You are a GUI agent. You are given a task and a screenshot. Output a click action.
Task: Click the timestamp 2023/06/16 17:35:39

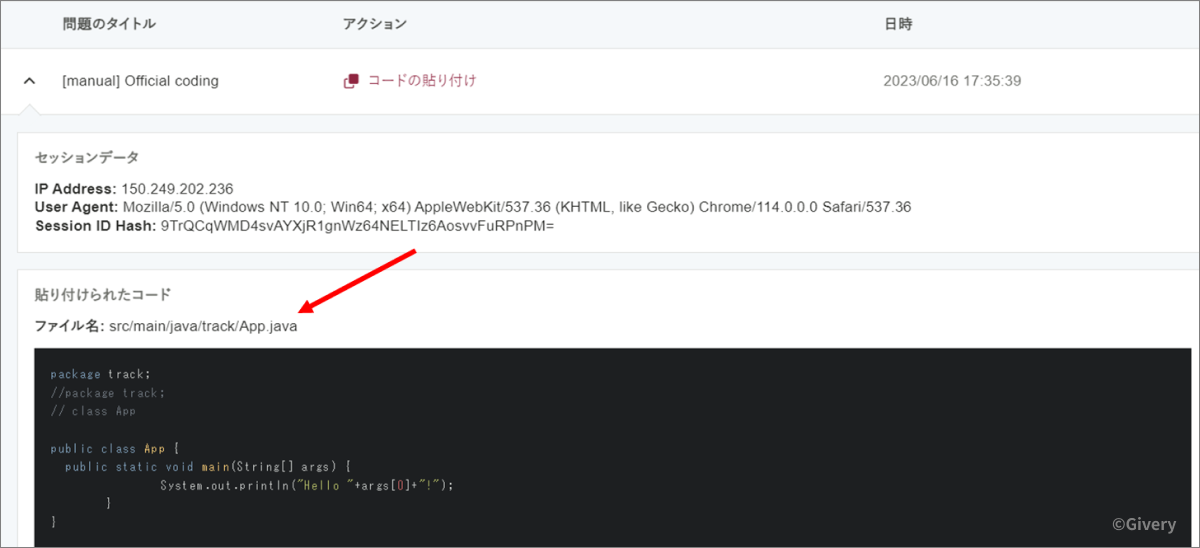[951, 81]
